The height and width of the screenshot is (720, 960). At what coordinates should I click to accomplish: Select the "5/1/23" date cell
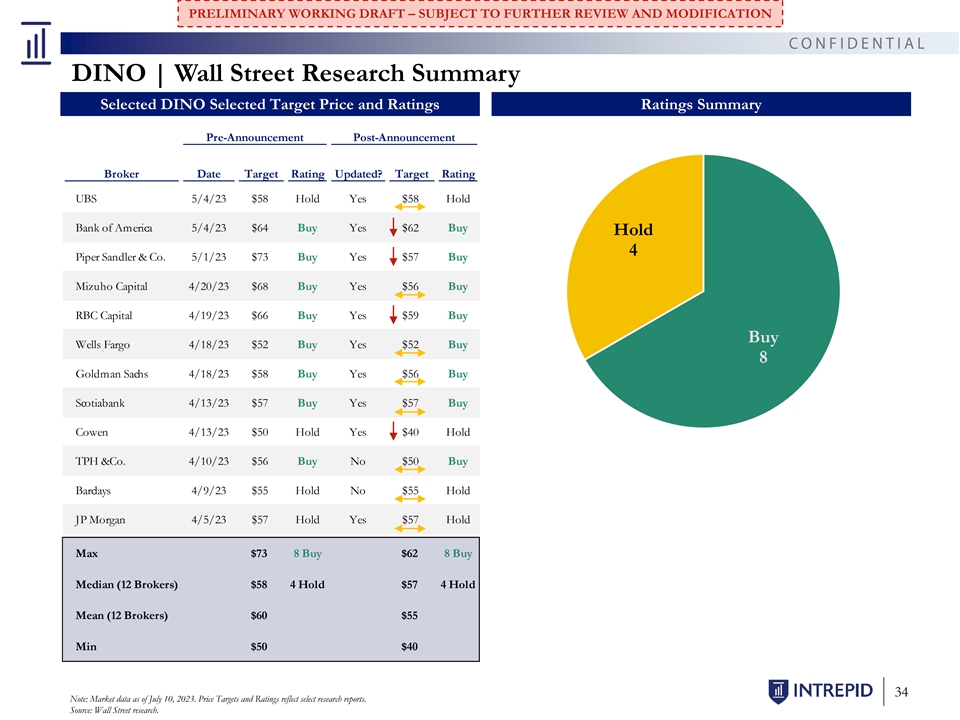[x=209, y=257]
